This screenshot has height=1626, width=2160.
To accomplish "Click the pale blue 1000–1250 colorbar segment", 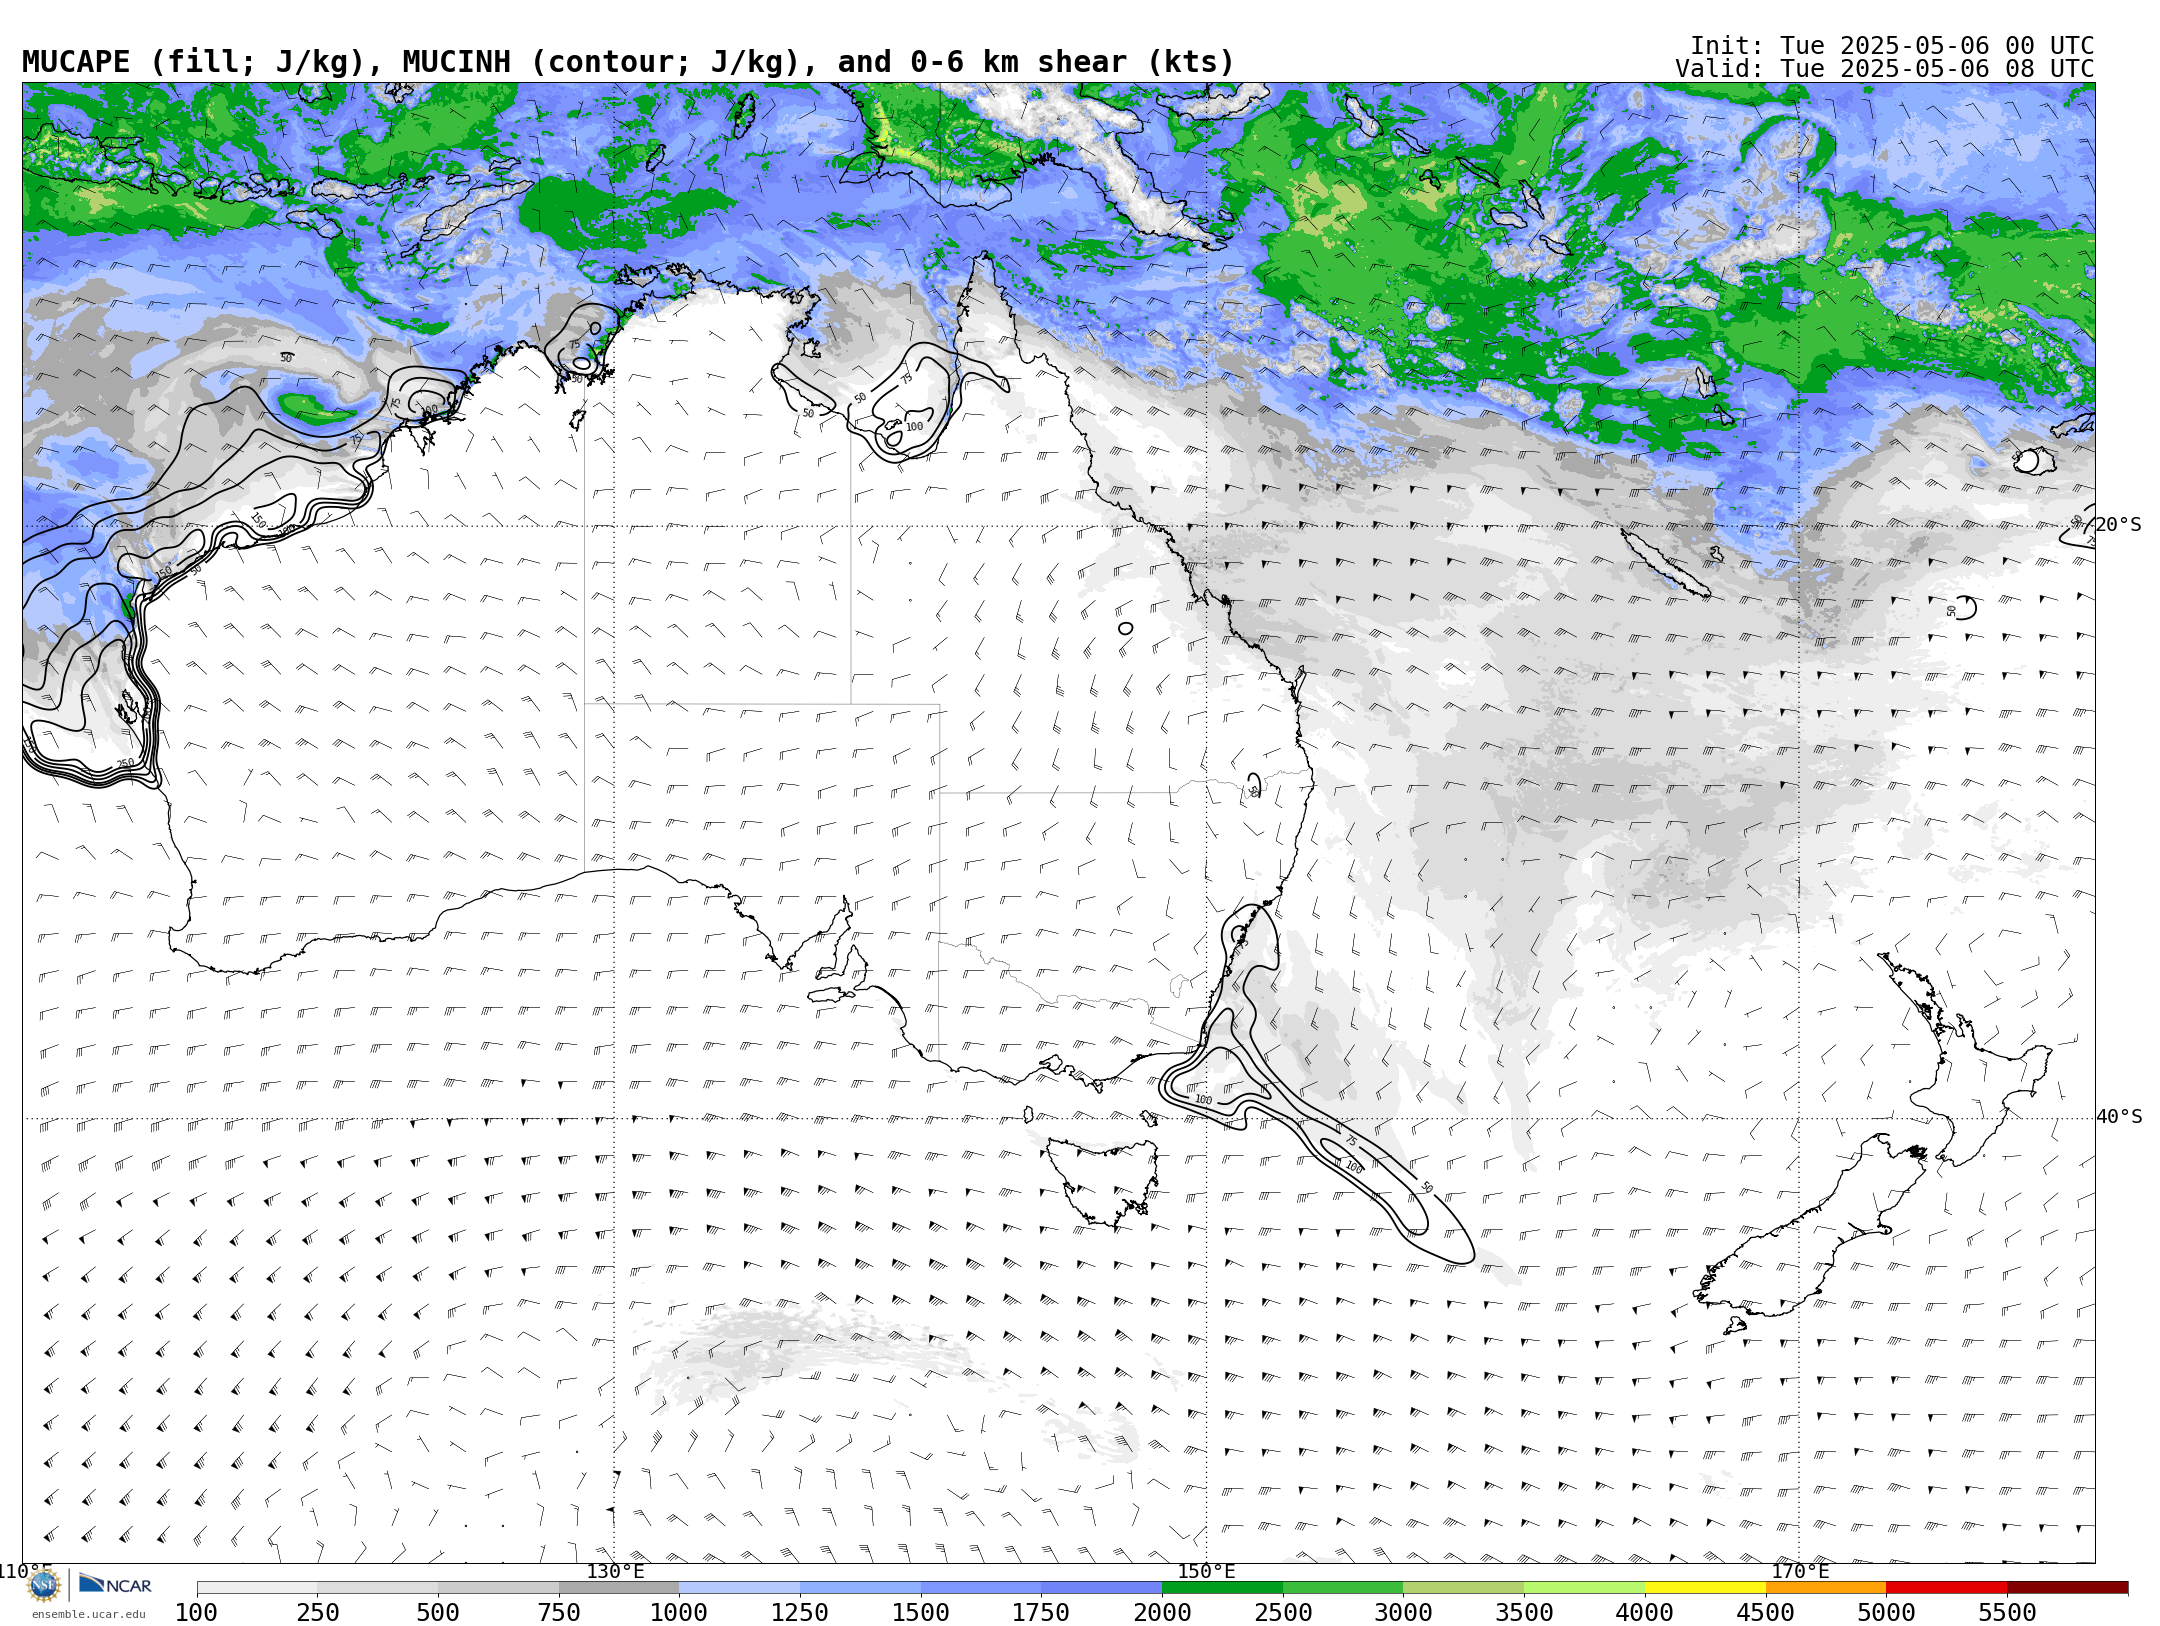I will [x=740, y=1588].
